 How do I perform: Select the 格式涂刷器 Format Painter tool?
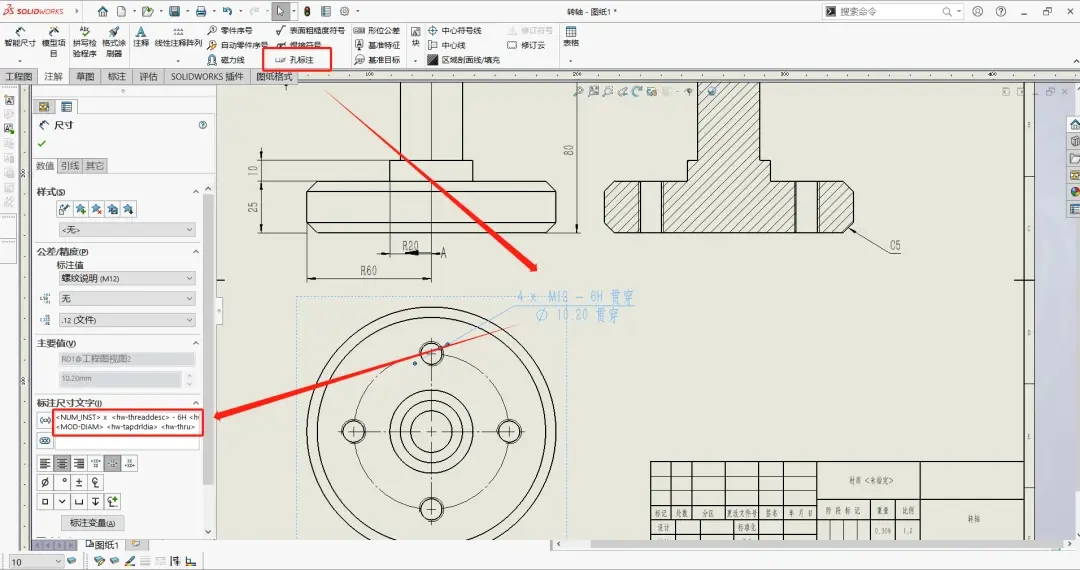click(x=114, y=42)
